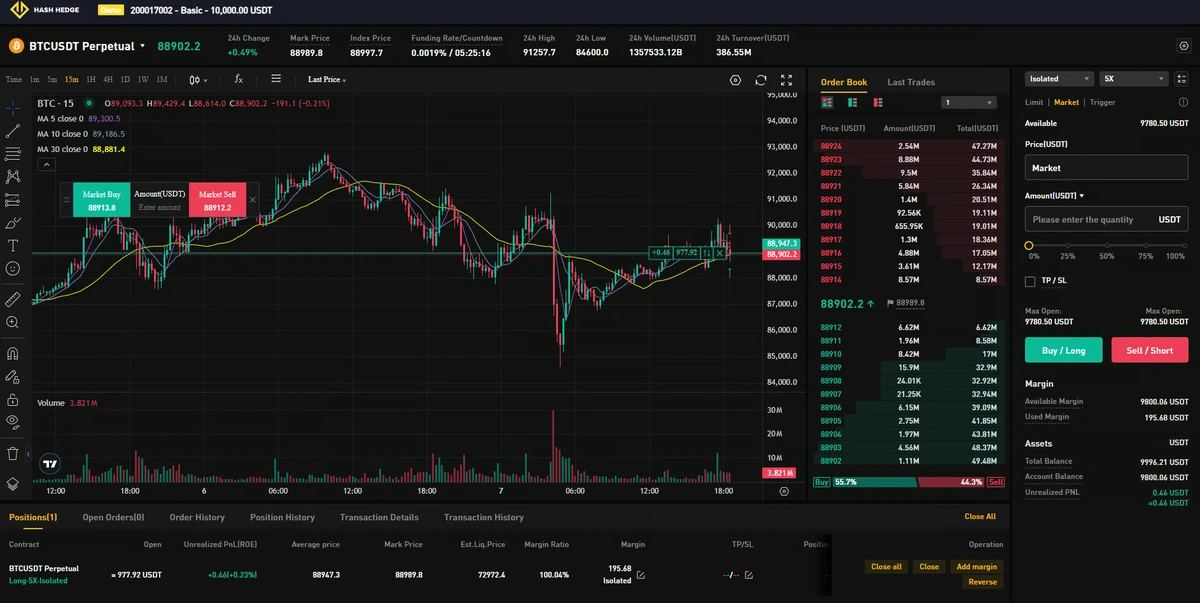The height and width of the screenshot is (603, 1200).
Task: Switch chart interval to 1H
Action: tap(91, 79)
